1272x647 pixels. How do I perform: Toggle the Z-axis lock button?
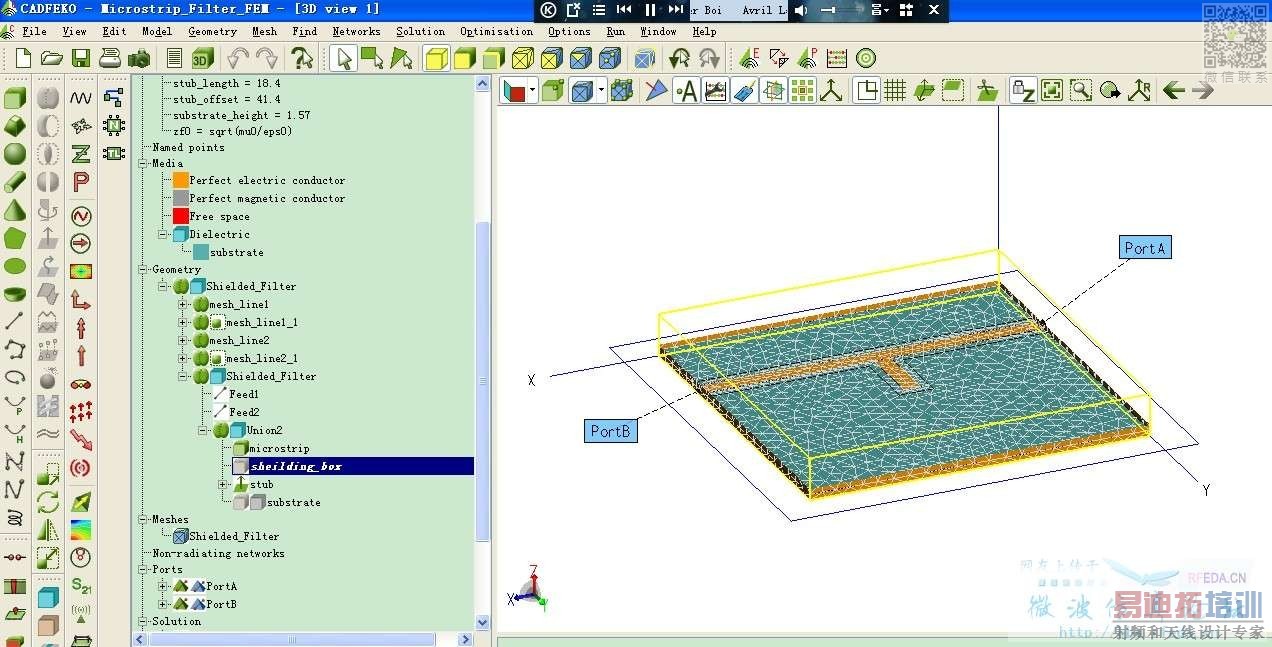[x=1022, y=91]
